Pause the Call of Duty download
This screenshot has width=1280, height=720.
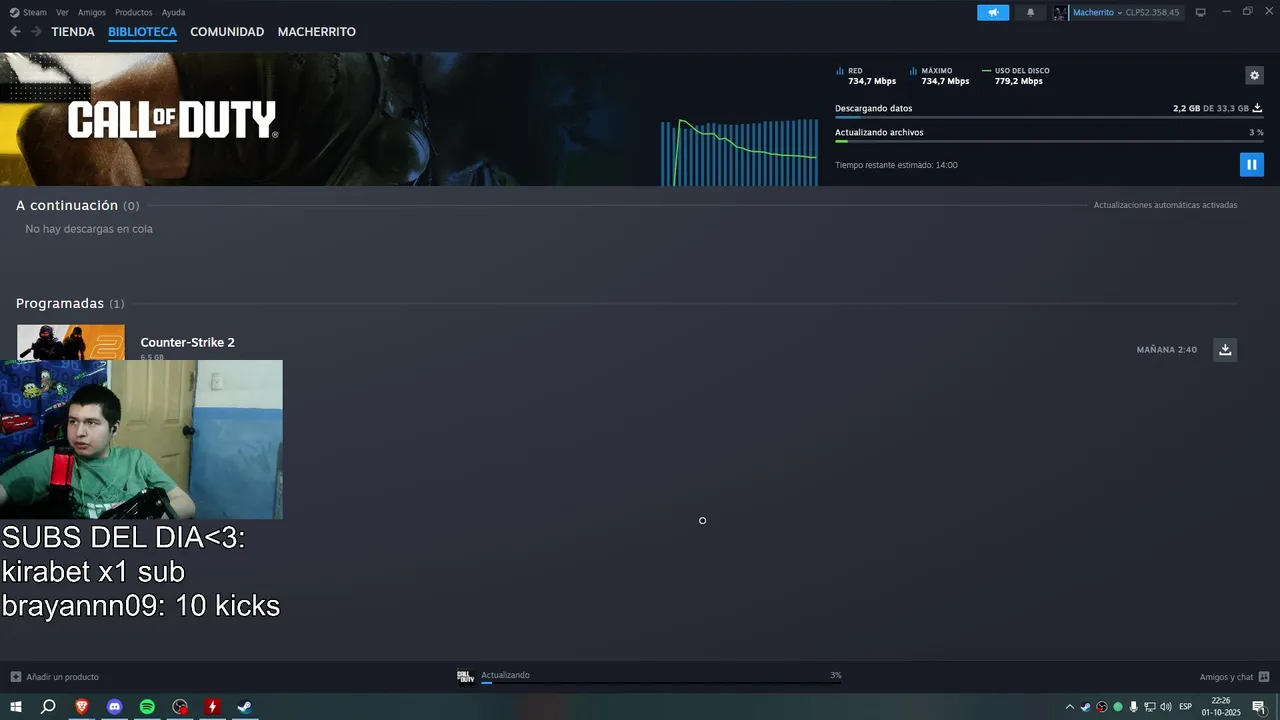pos(1251,164)
